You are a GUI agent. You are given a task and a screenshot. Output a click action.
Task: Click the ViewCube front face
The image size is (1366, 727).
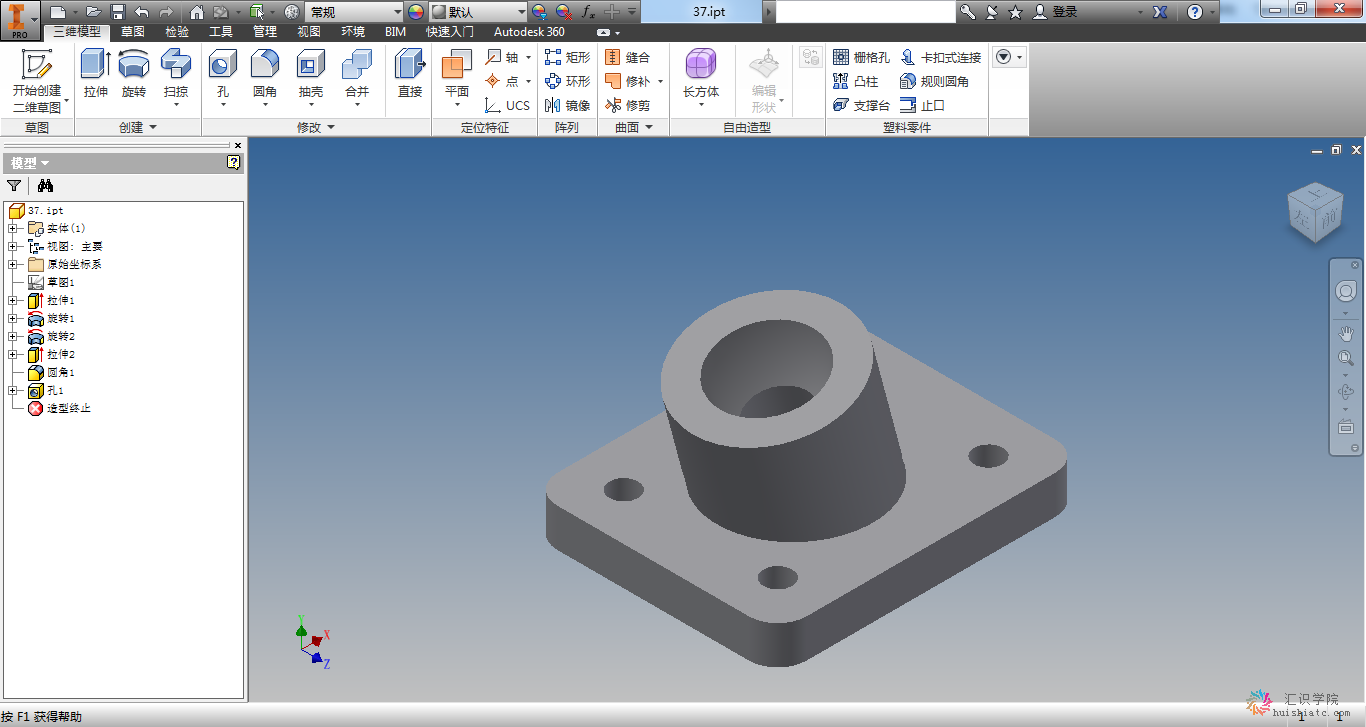click(x=1329, y=217)
